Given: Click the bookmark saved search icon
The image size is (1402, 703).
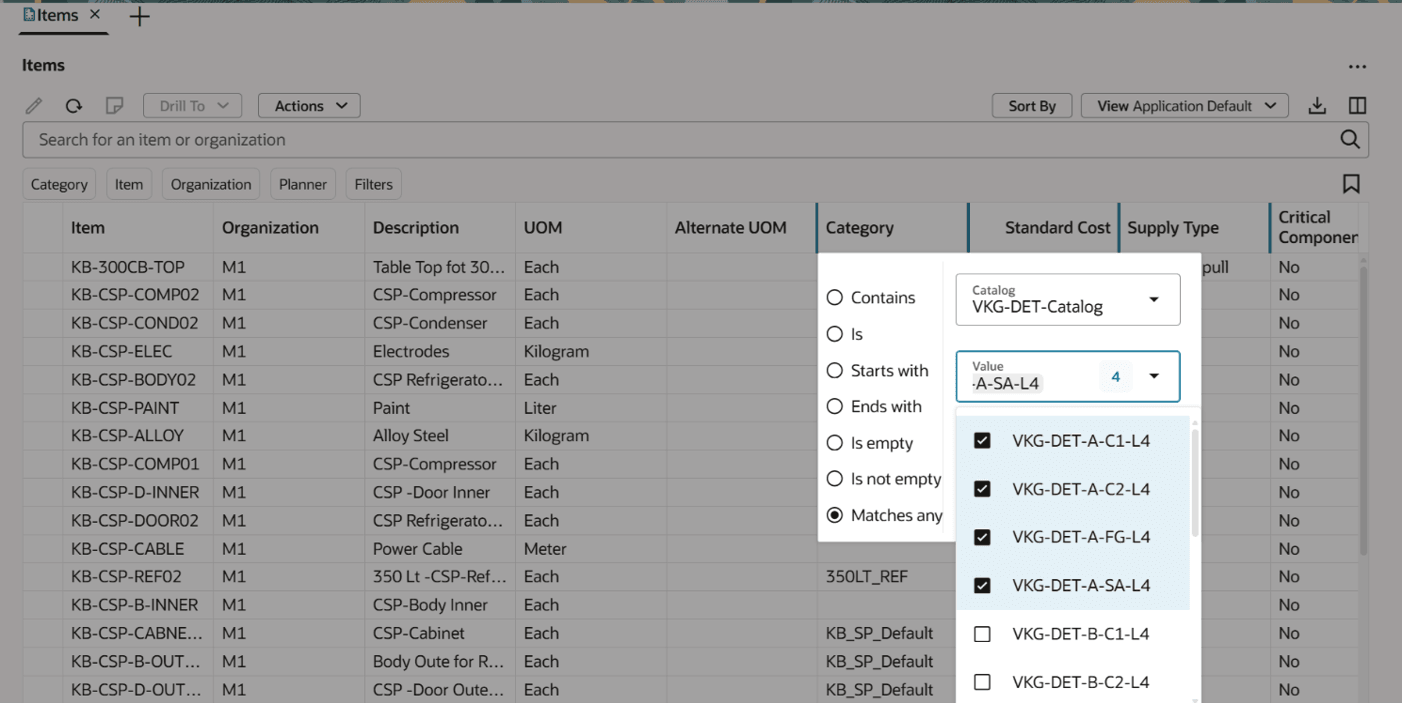Looking at the screenshot, I should (1351, 184).
